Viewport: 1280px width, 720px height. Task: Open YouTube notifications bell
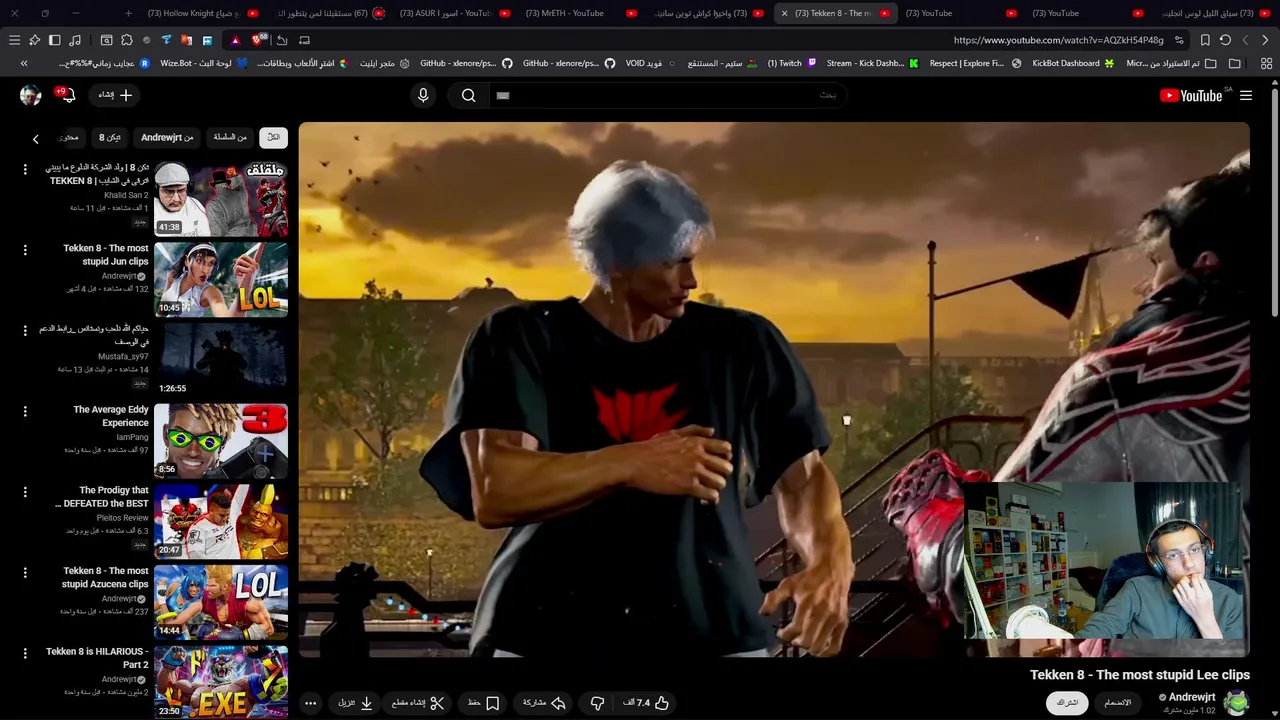click(68, 95)
